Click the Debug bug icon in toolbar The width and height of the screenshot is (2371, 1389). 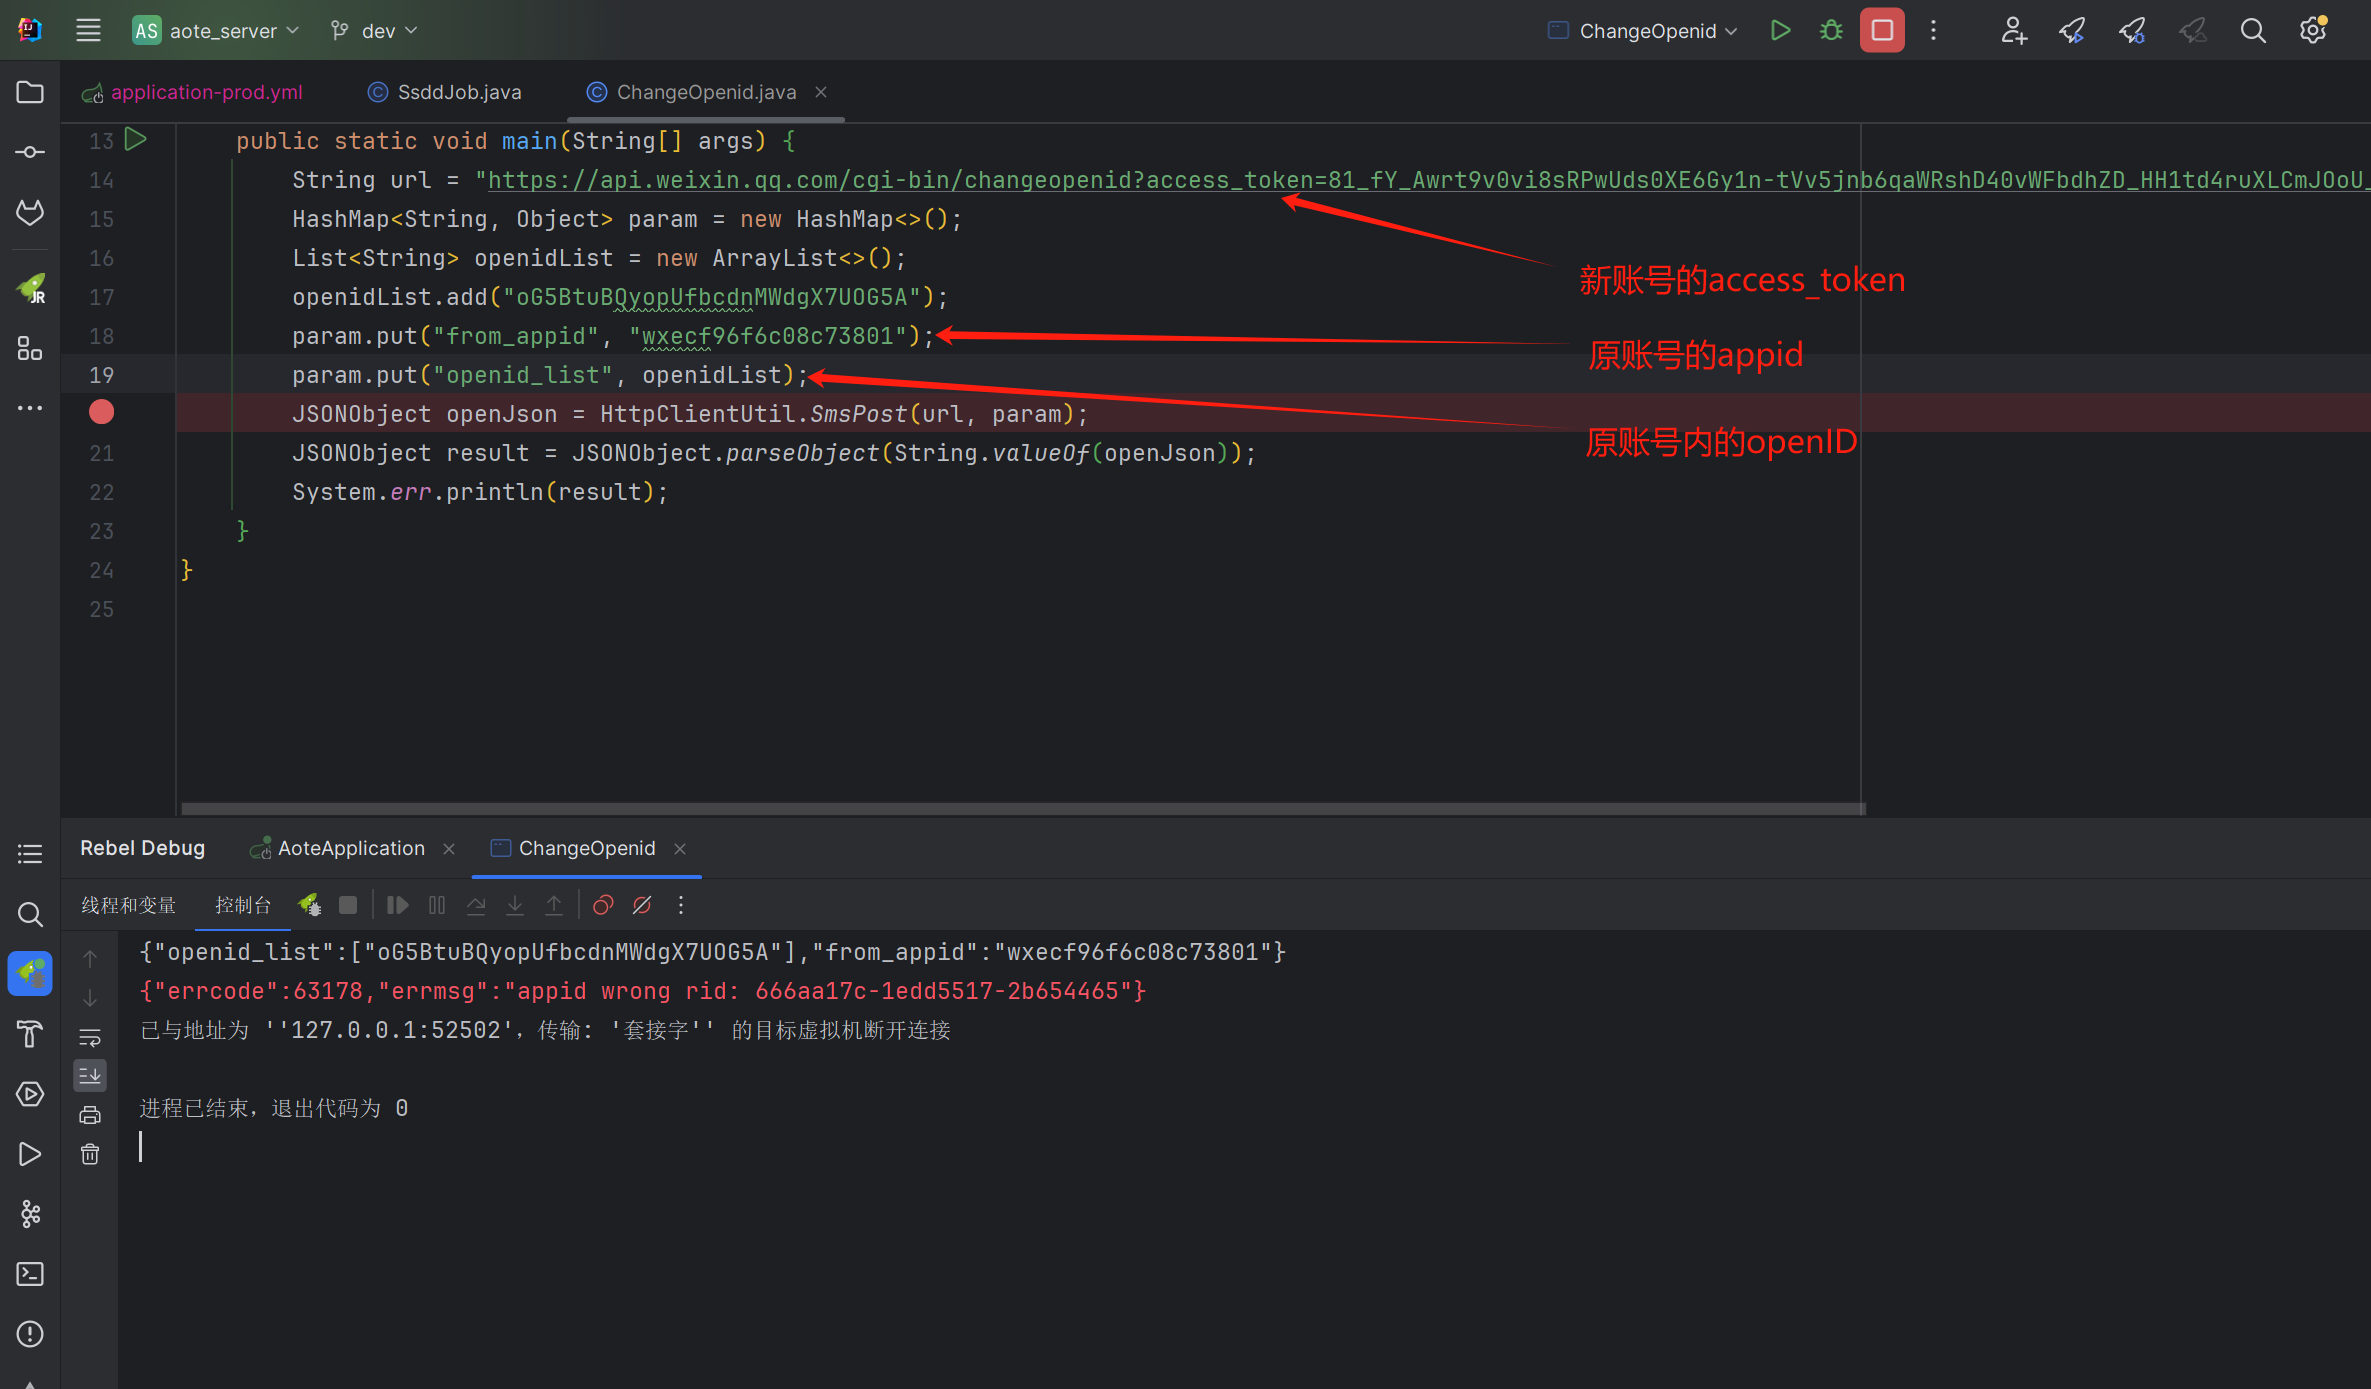click(1831, 30)
